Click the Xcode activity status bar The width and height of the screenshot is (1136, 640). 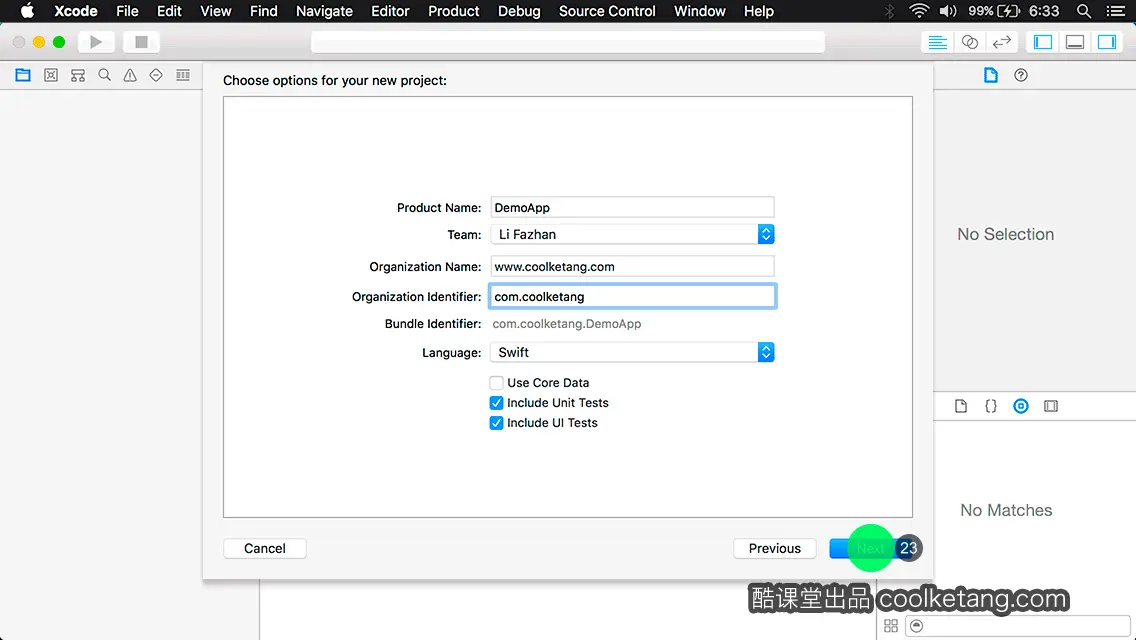pyautogui.click(x=568, y=42)
